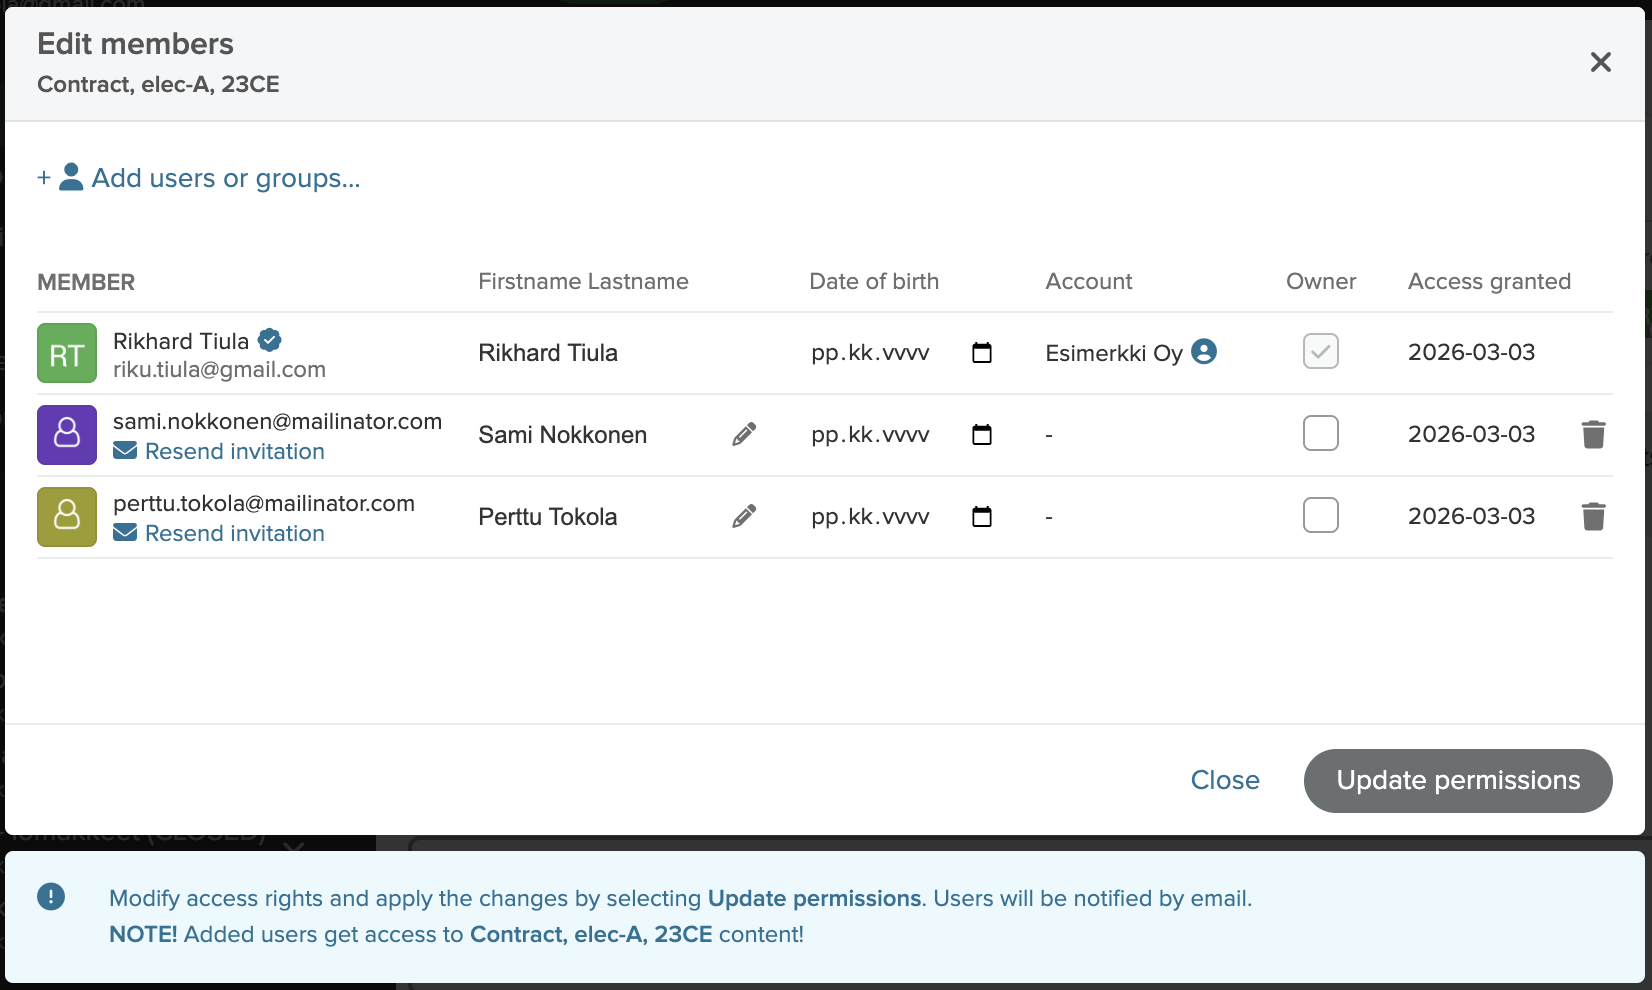
Task: Delete Sami Nokkonen with the trash icon
Action: click(1593, 434)
